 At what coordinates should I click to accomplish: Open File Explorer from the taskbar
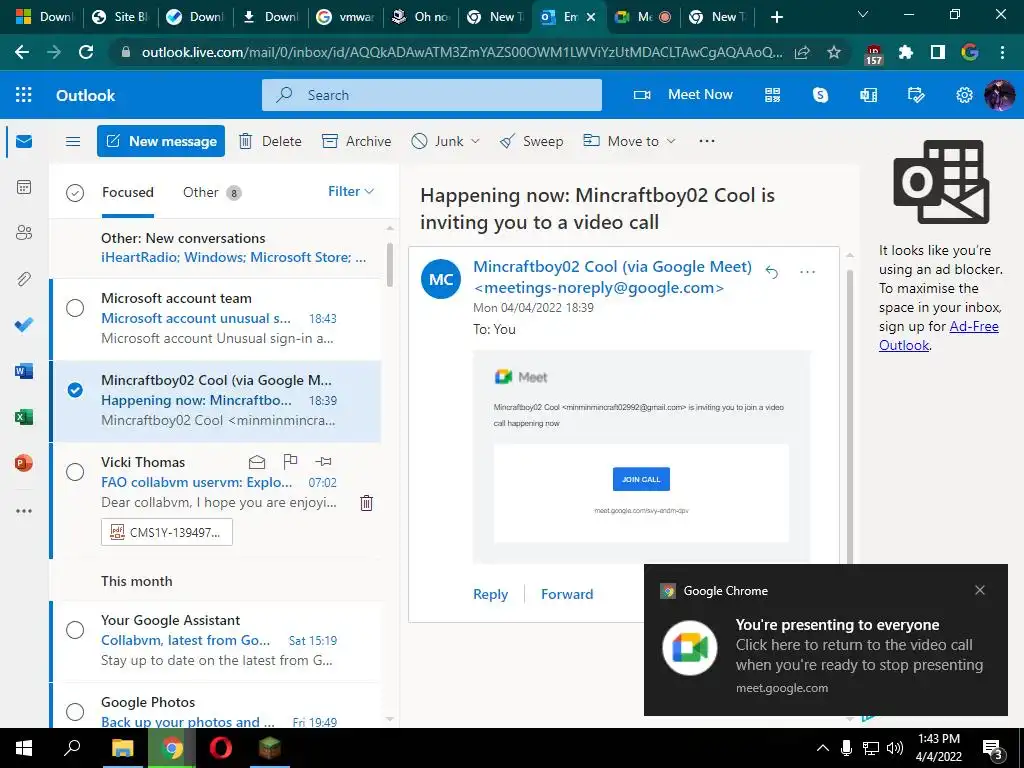click(122, 748)
